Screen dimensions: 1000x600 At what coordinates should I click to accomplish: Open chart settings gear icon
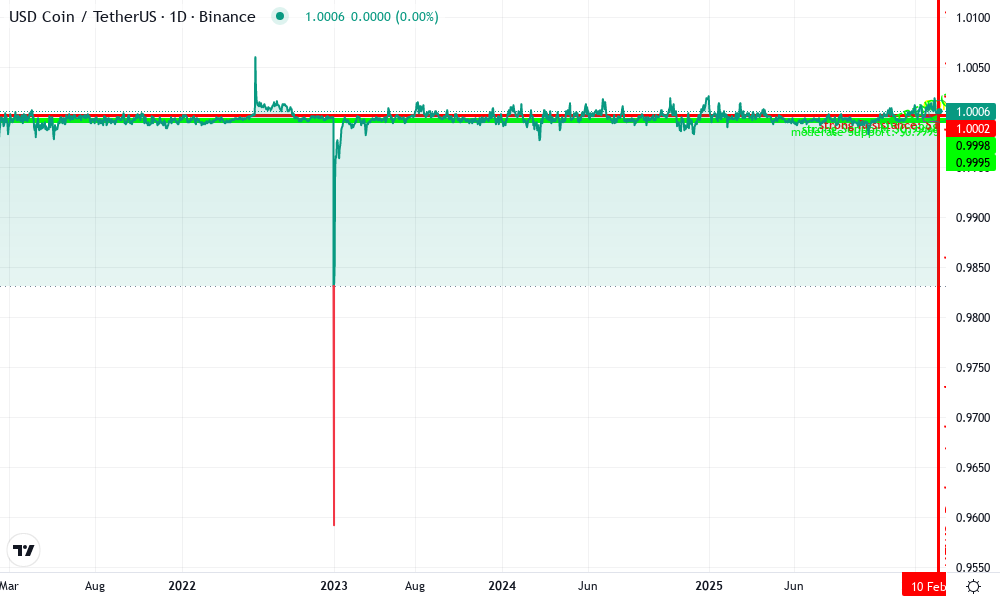972,587
